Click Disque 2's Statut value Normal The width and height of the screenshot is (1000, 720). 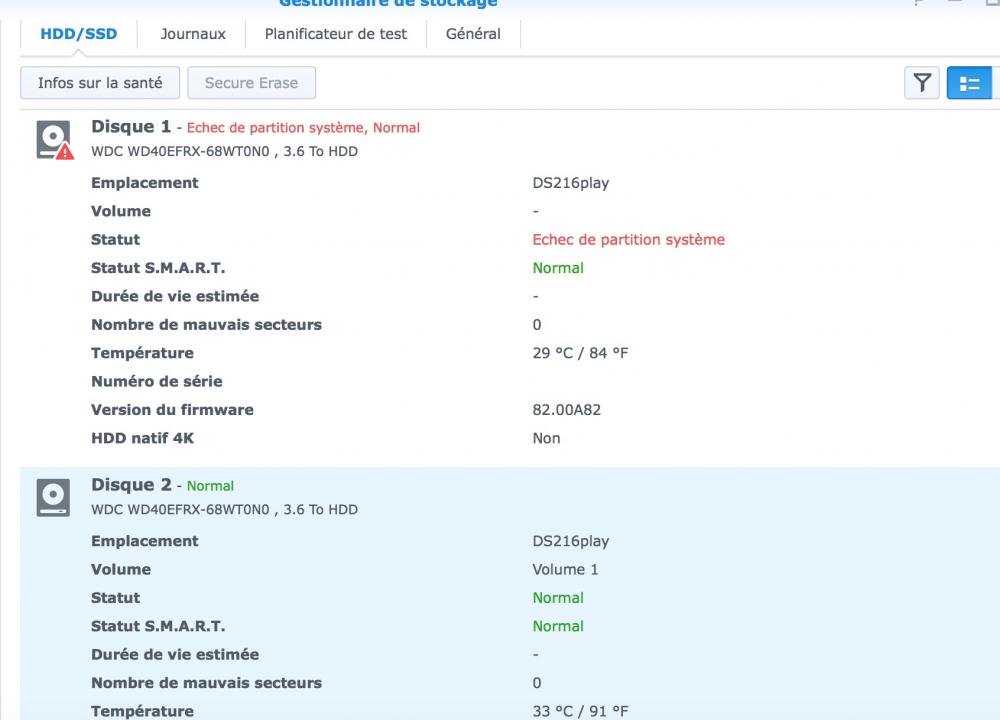(558, 598)
